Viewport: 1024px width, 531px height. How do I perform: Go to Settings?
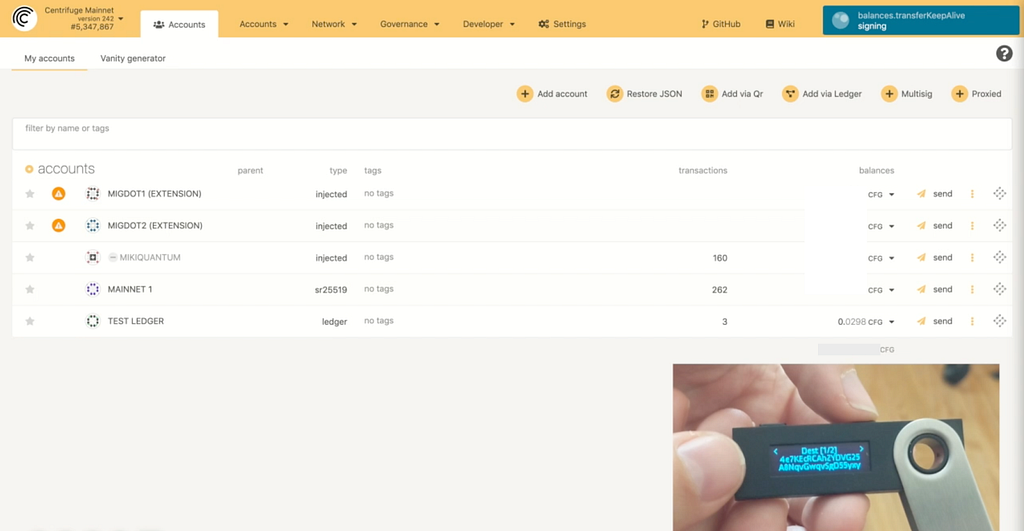click(562, 24)
